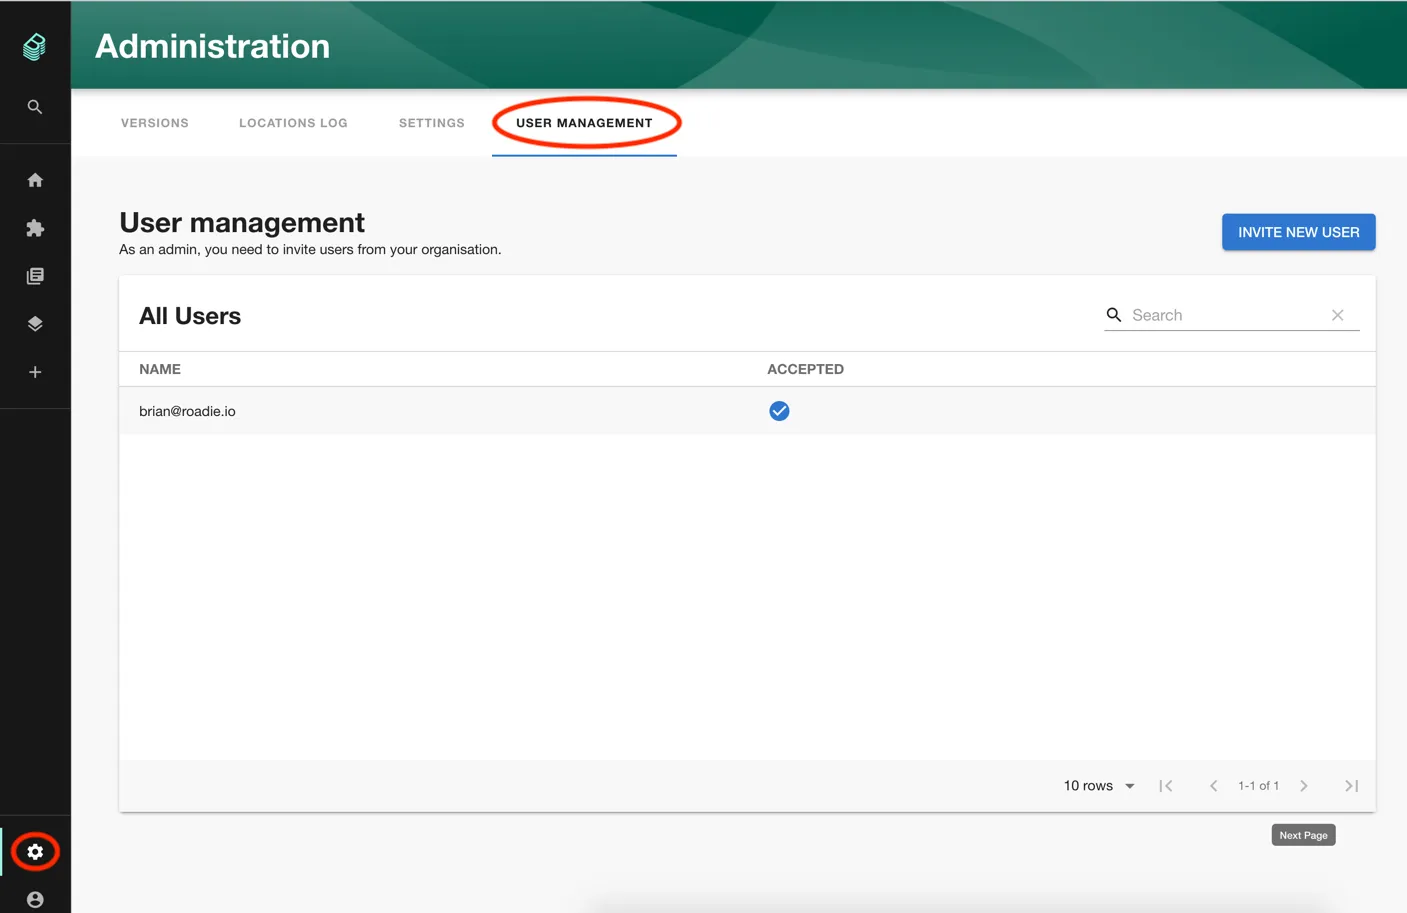Click the Roadie logo in the sidebar

[x=35, y=46]
